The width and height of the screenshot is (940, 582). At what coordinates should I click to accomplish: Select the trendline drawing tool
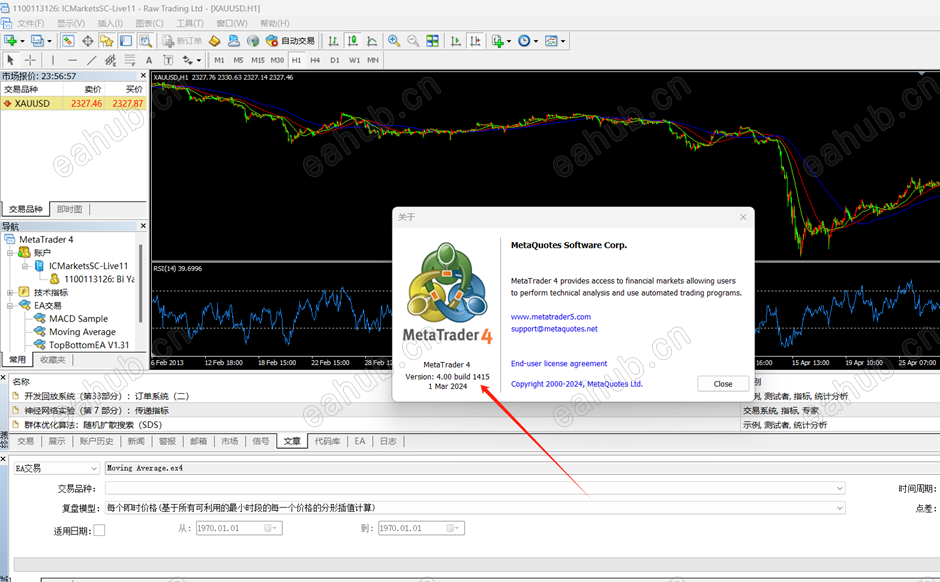[91, 60]
